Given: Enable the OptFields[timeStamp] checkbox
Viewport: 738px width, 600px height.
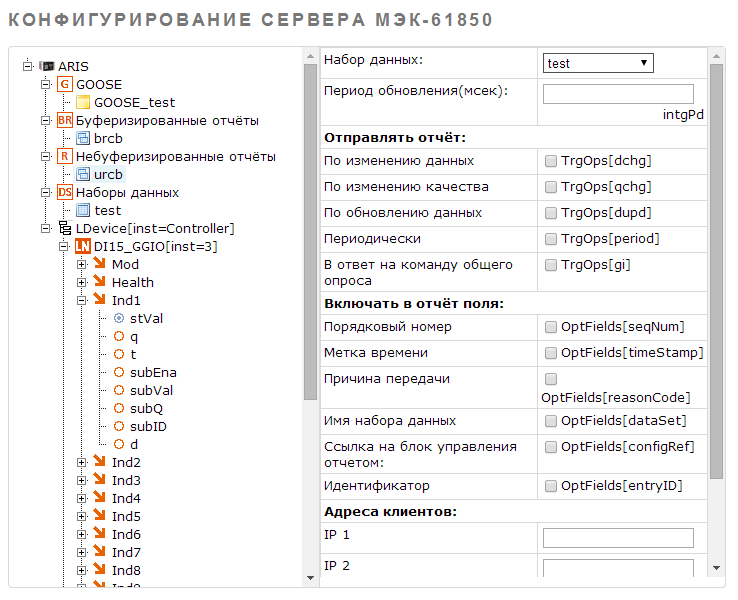Looking at the screenshot, I should (x=550, y=353).
